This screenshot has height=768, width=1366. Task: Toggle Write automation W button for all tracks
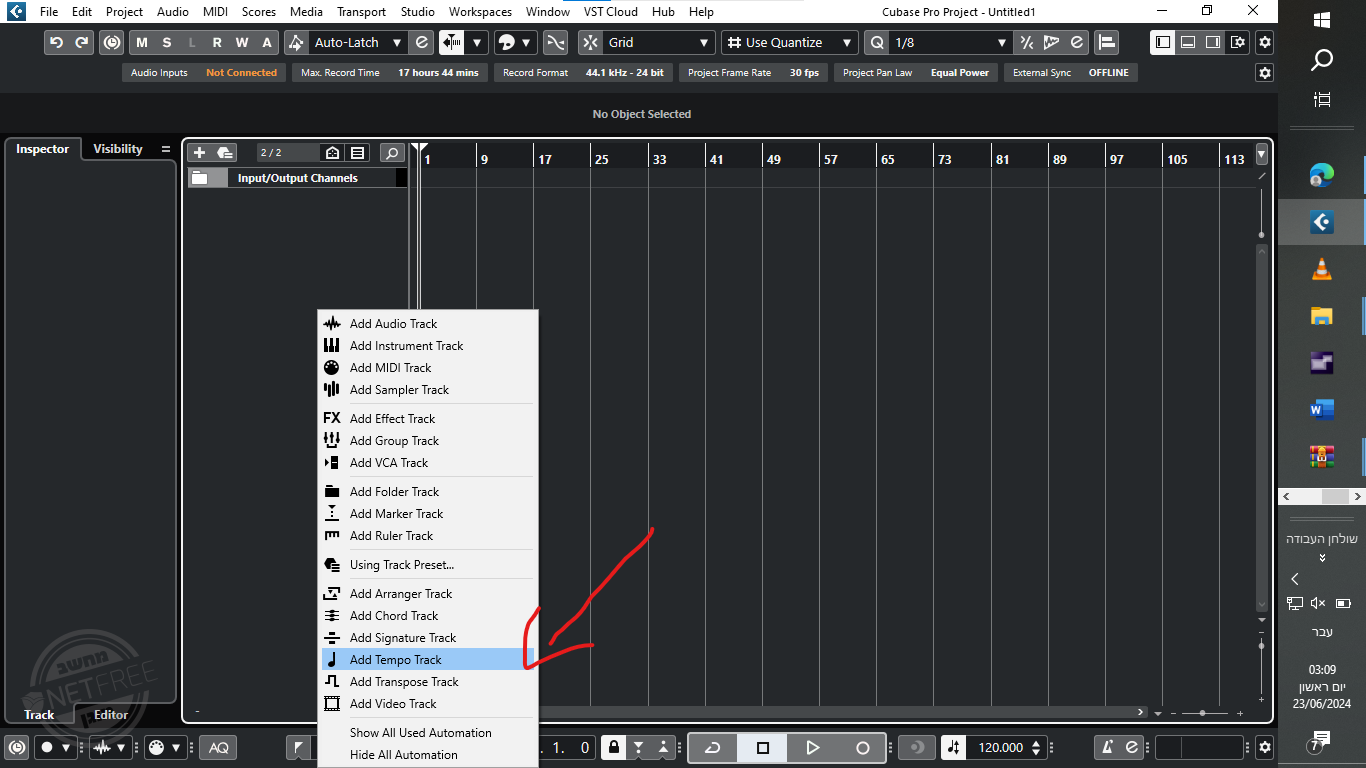click(242, 43)
